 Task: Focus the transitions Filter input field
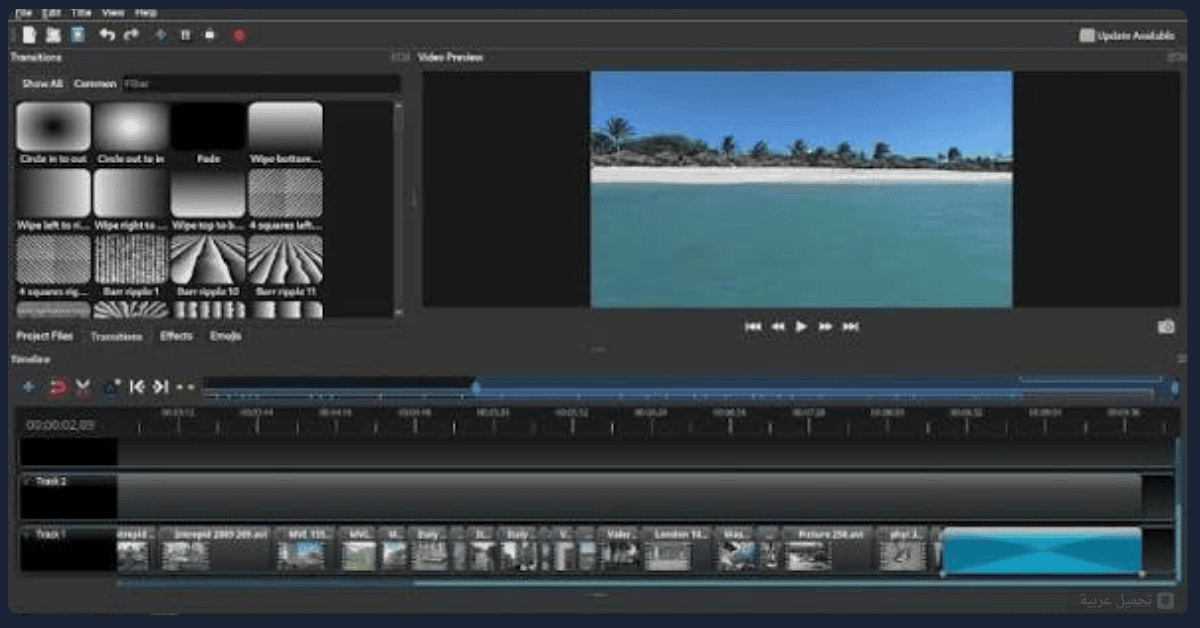pyautogui.click(x=261, y=84)
